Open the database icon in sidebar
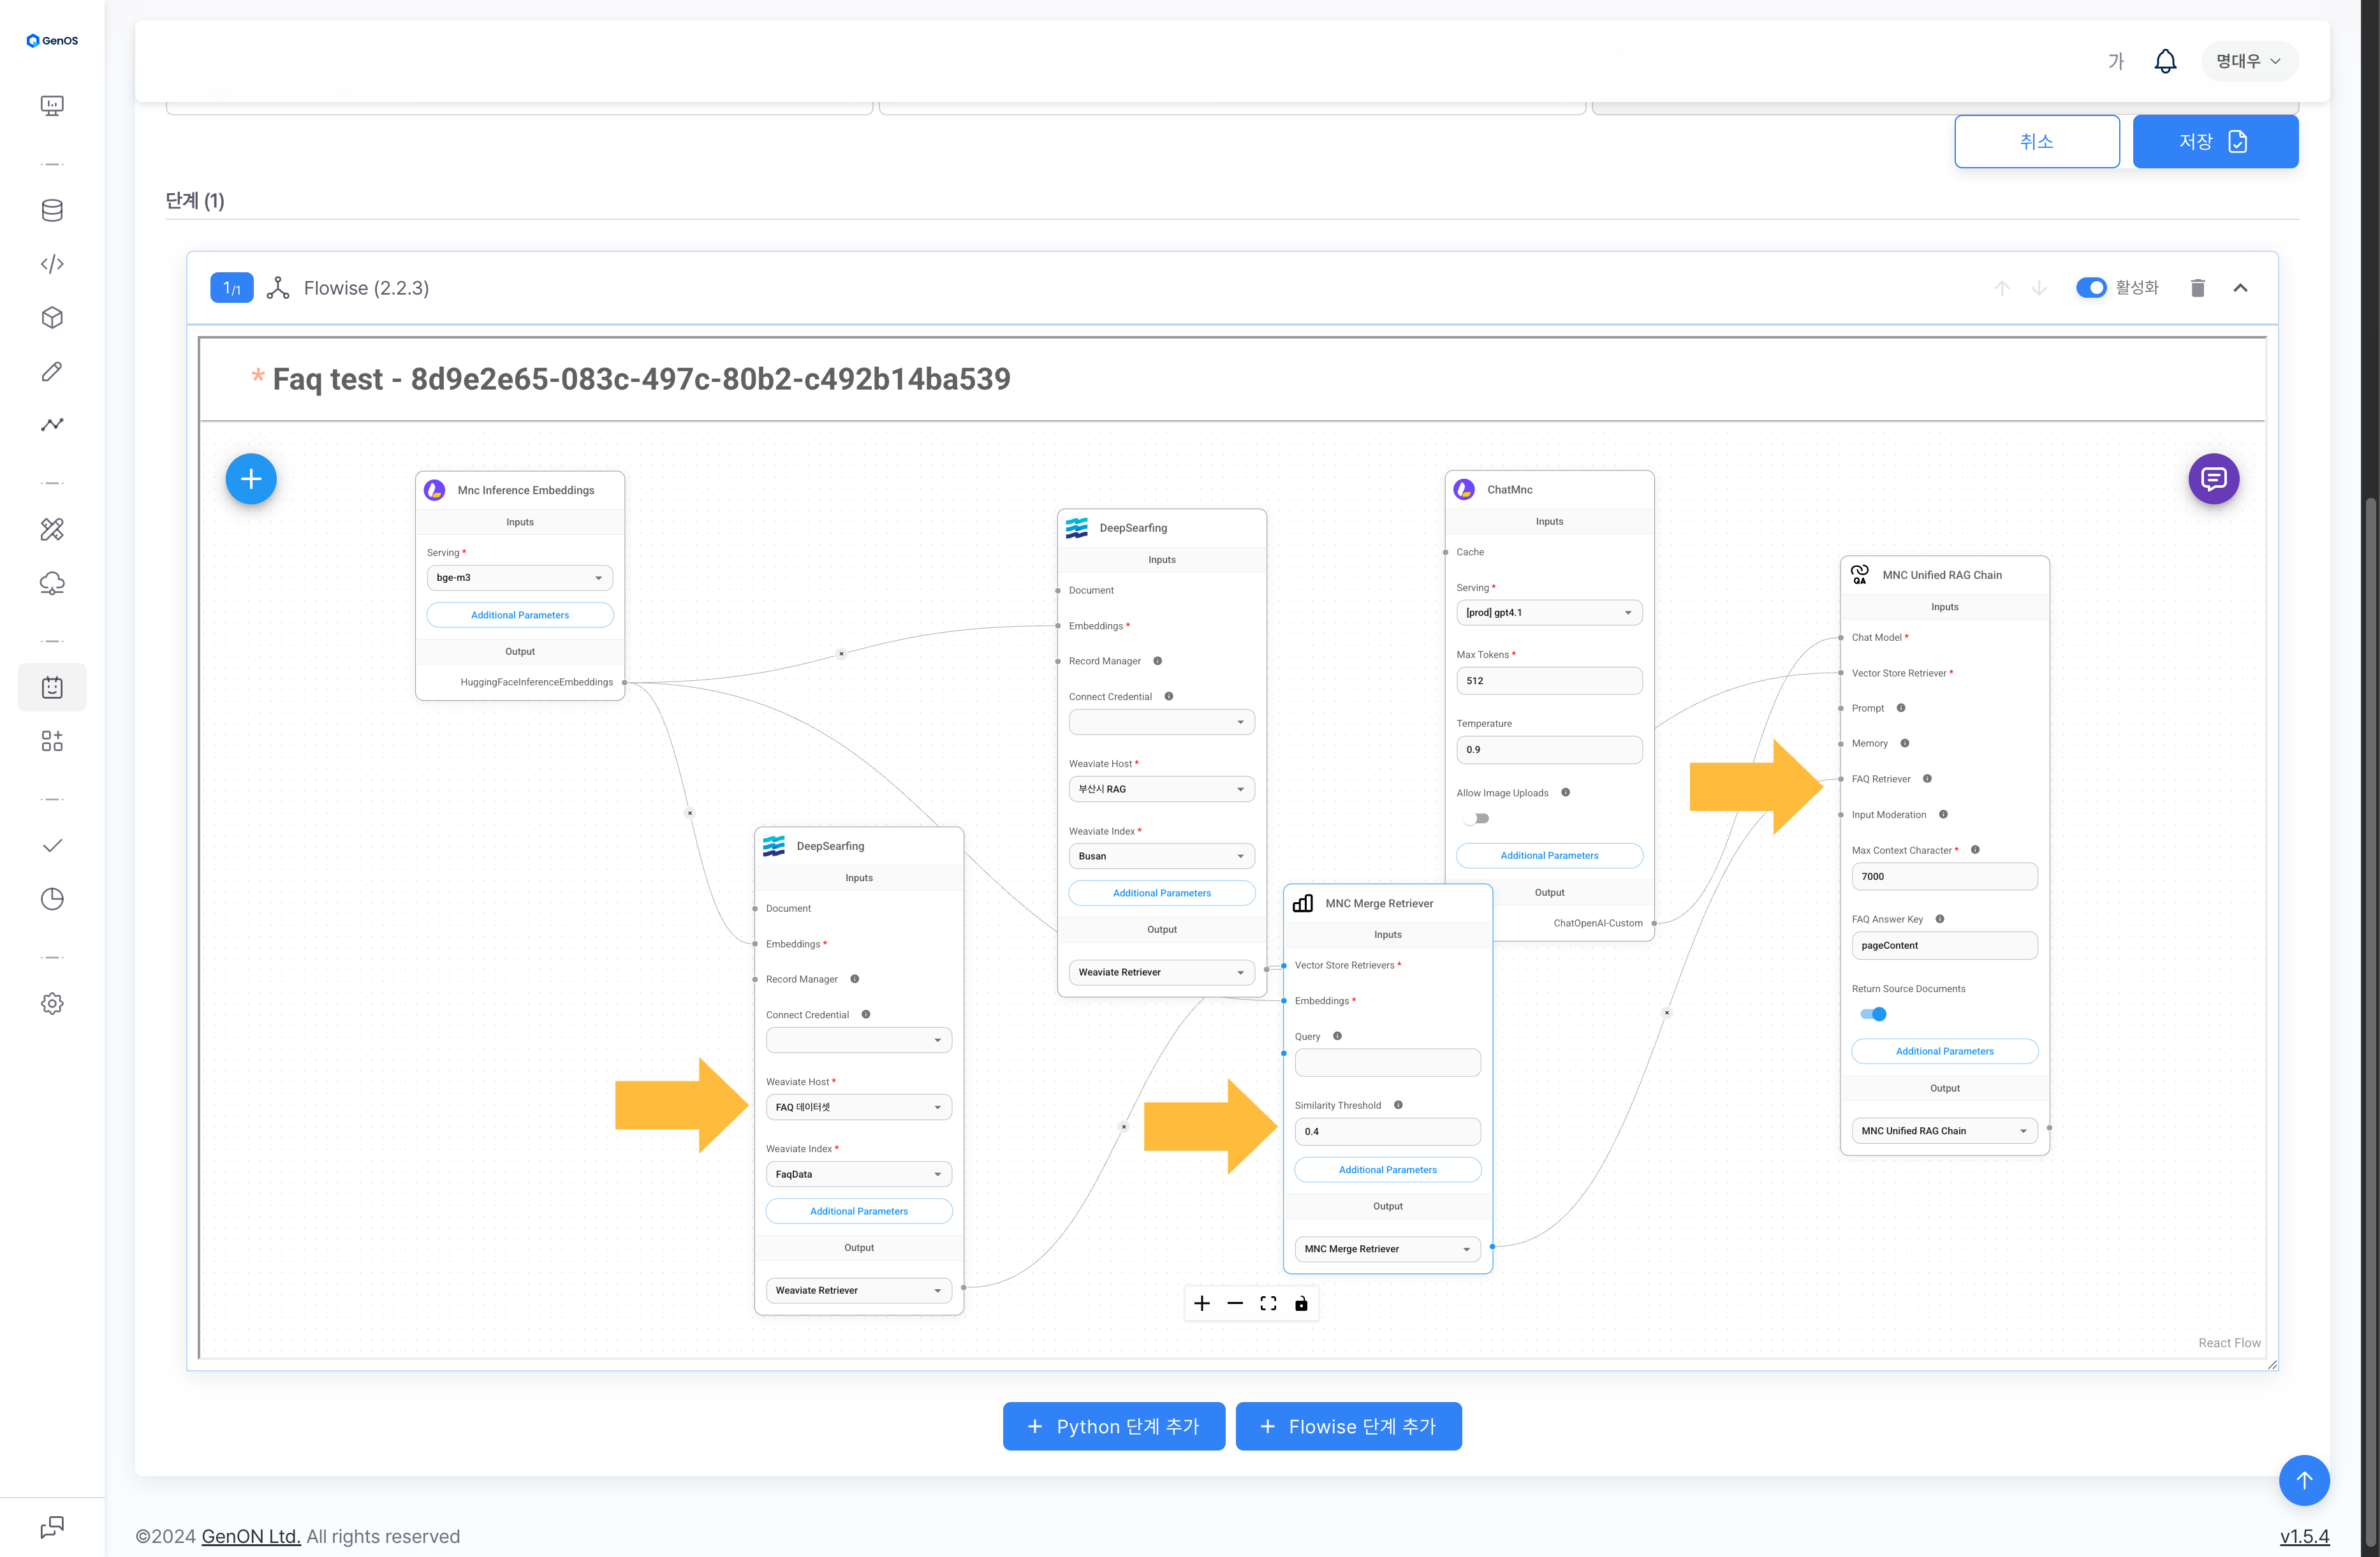This screenshot has height=1557, width=2380. (52, 210)
